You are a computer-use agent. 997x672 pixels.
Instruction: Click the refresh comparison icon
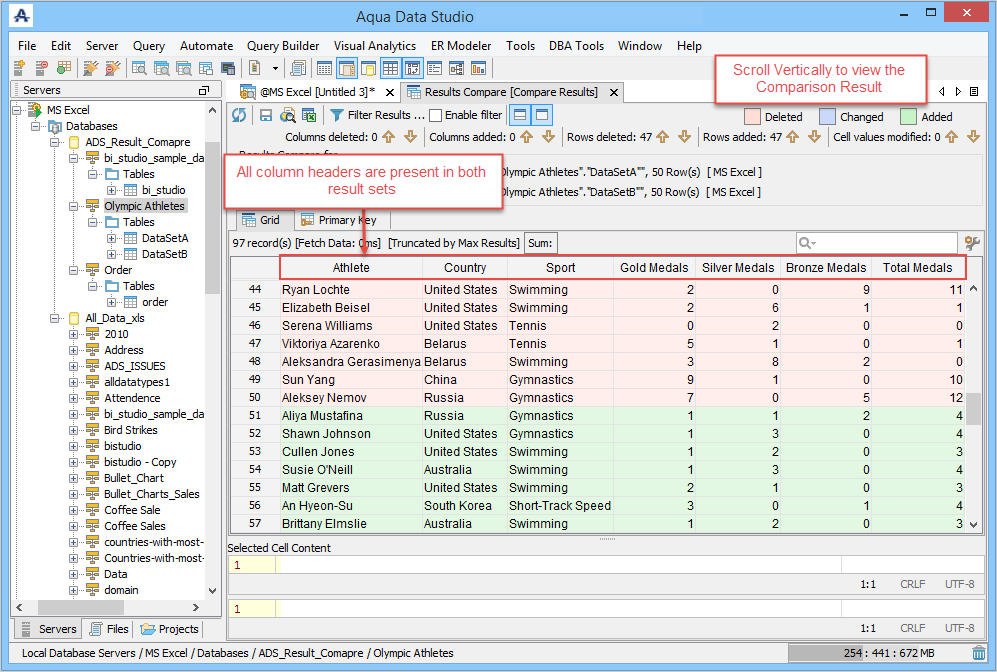point(239,115)
